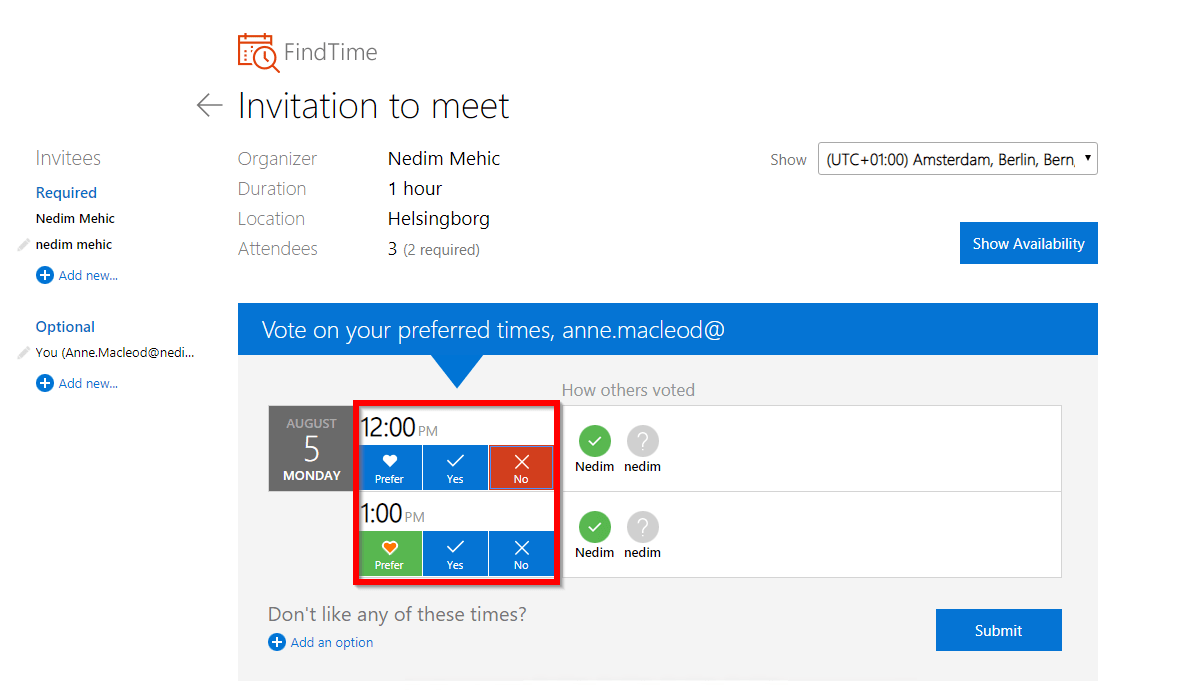
Task: Click nedim's gray question mark for 1:00
Action: pos(642,527)
